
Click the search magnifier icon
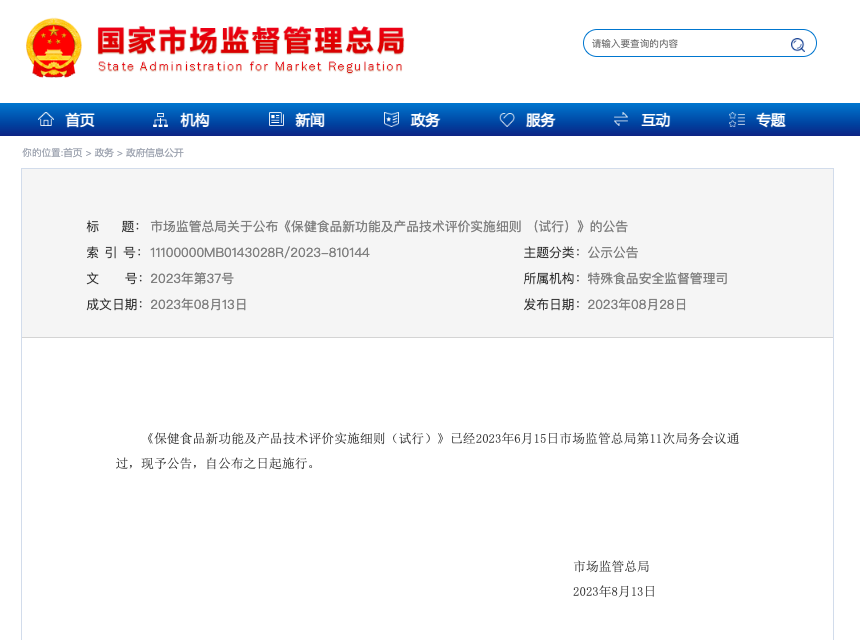click(797, 44)
